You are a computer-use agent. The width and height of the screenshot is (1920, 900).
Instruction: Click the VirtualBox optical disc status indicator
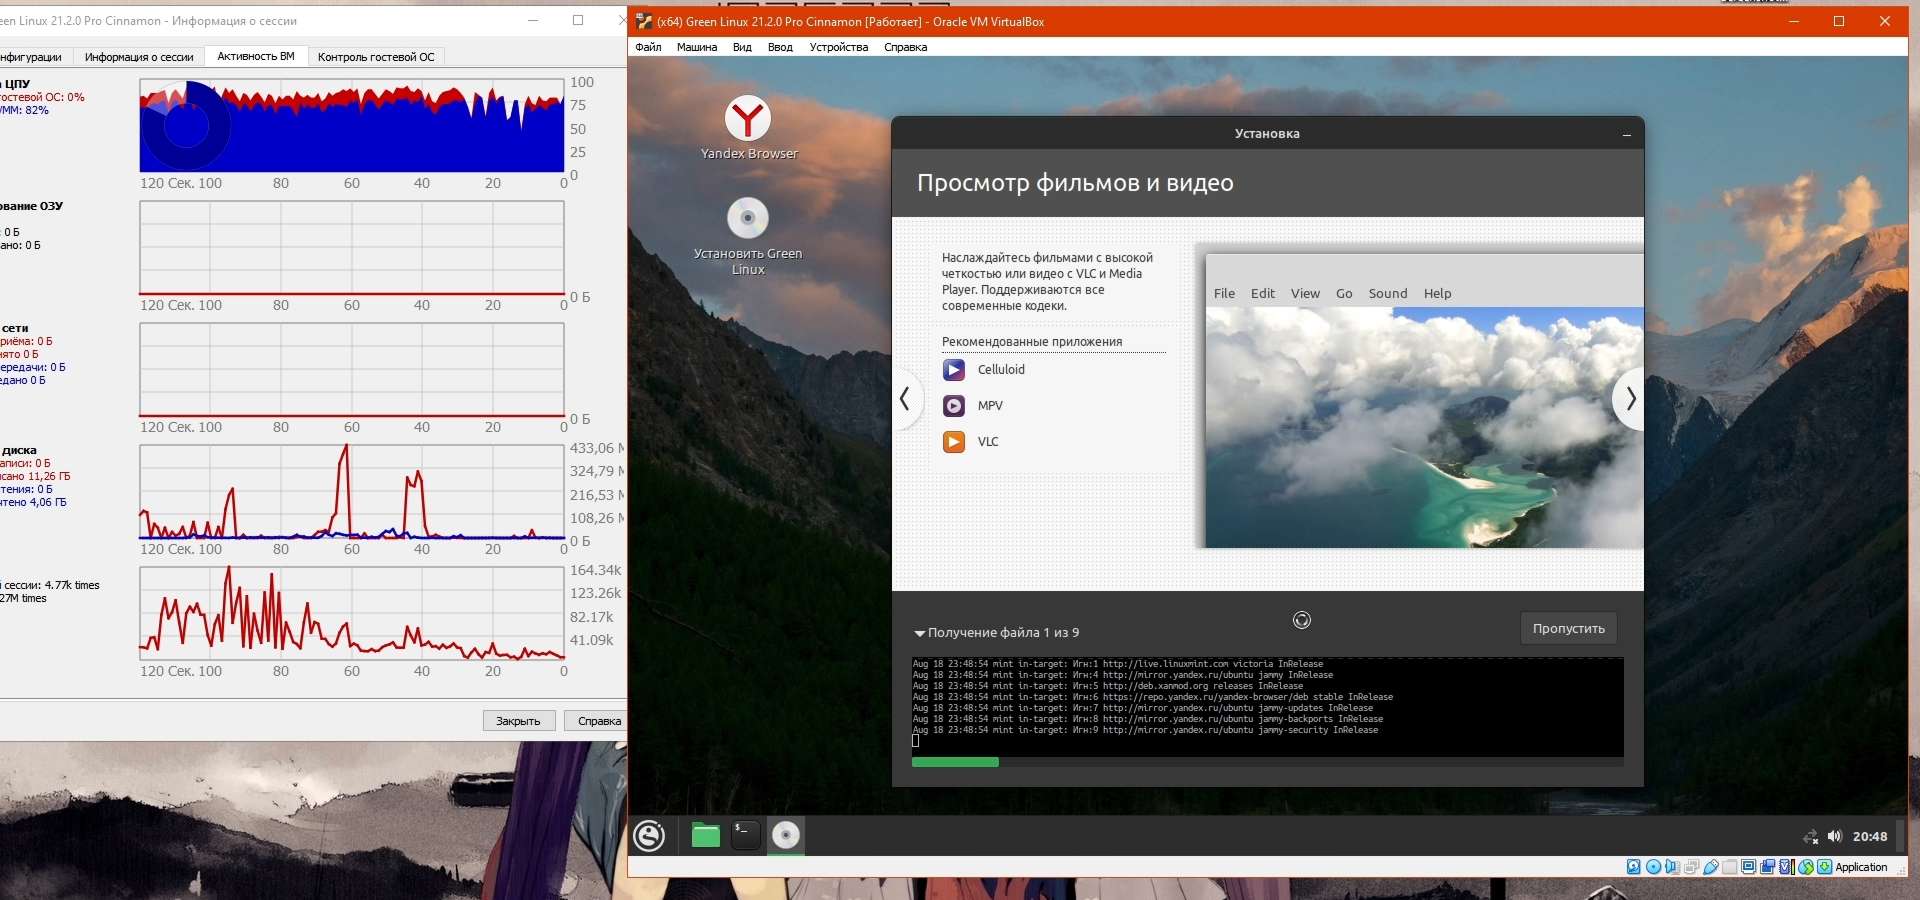1653,867
